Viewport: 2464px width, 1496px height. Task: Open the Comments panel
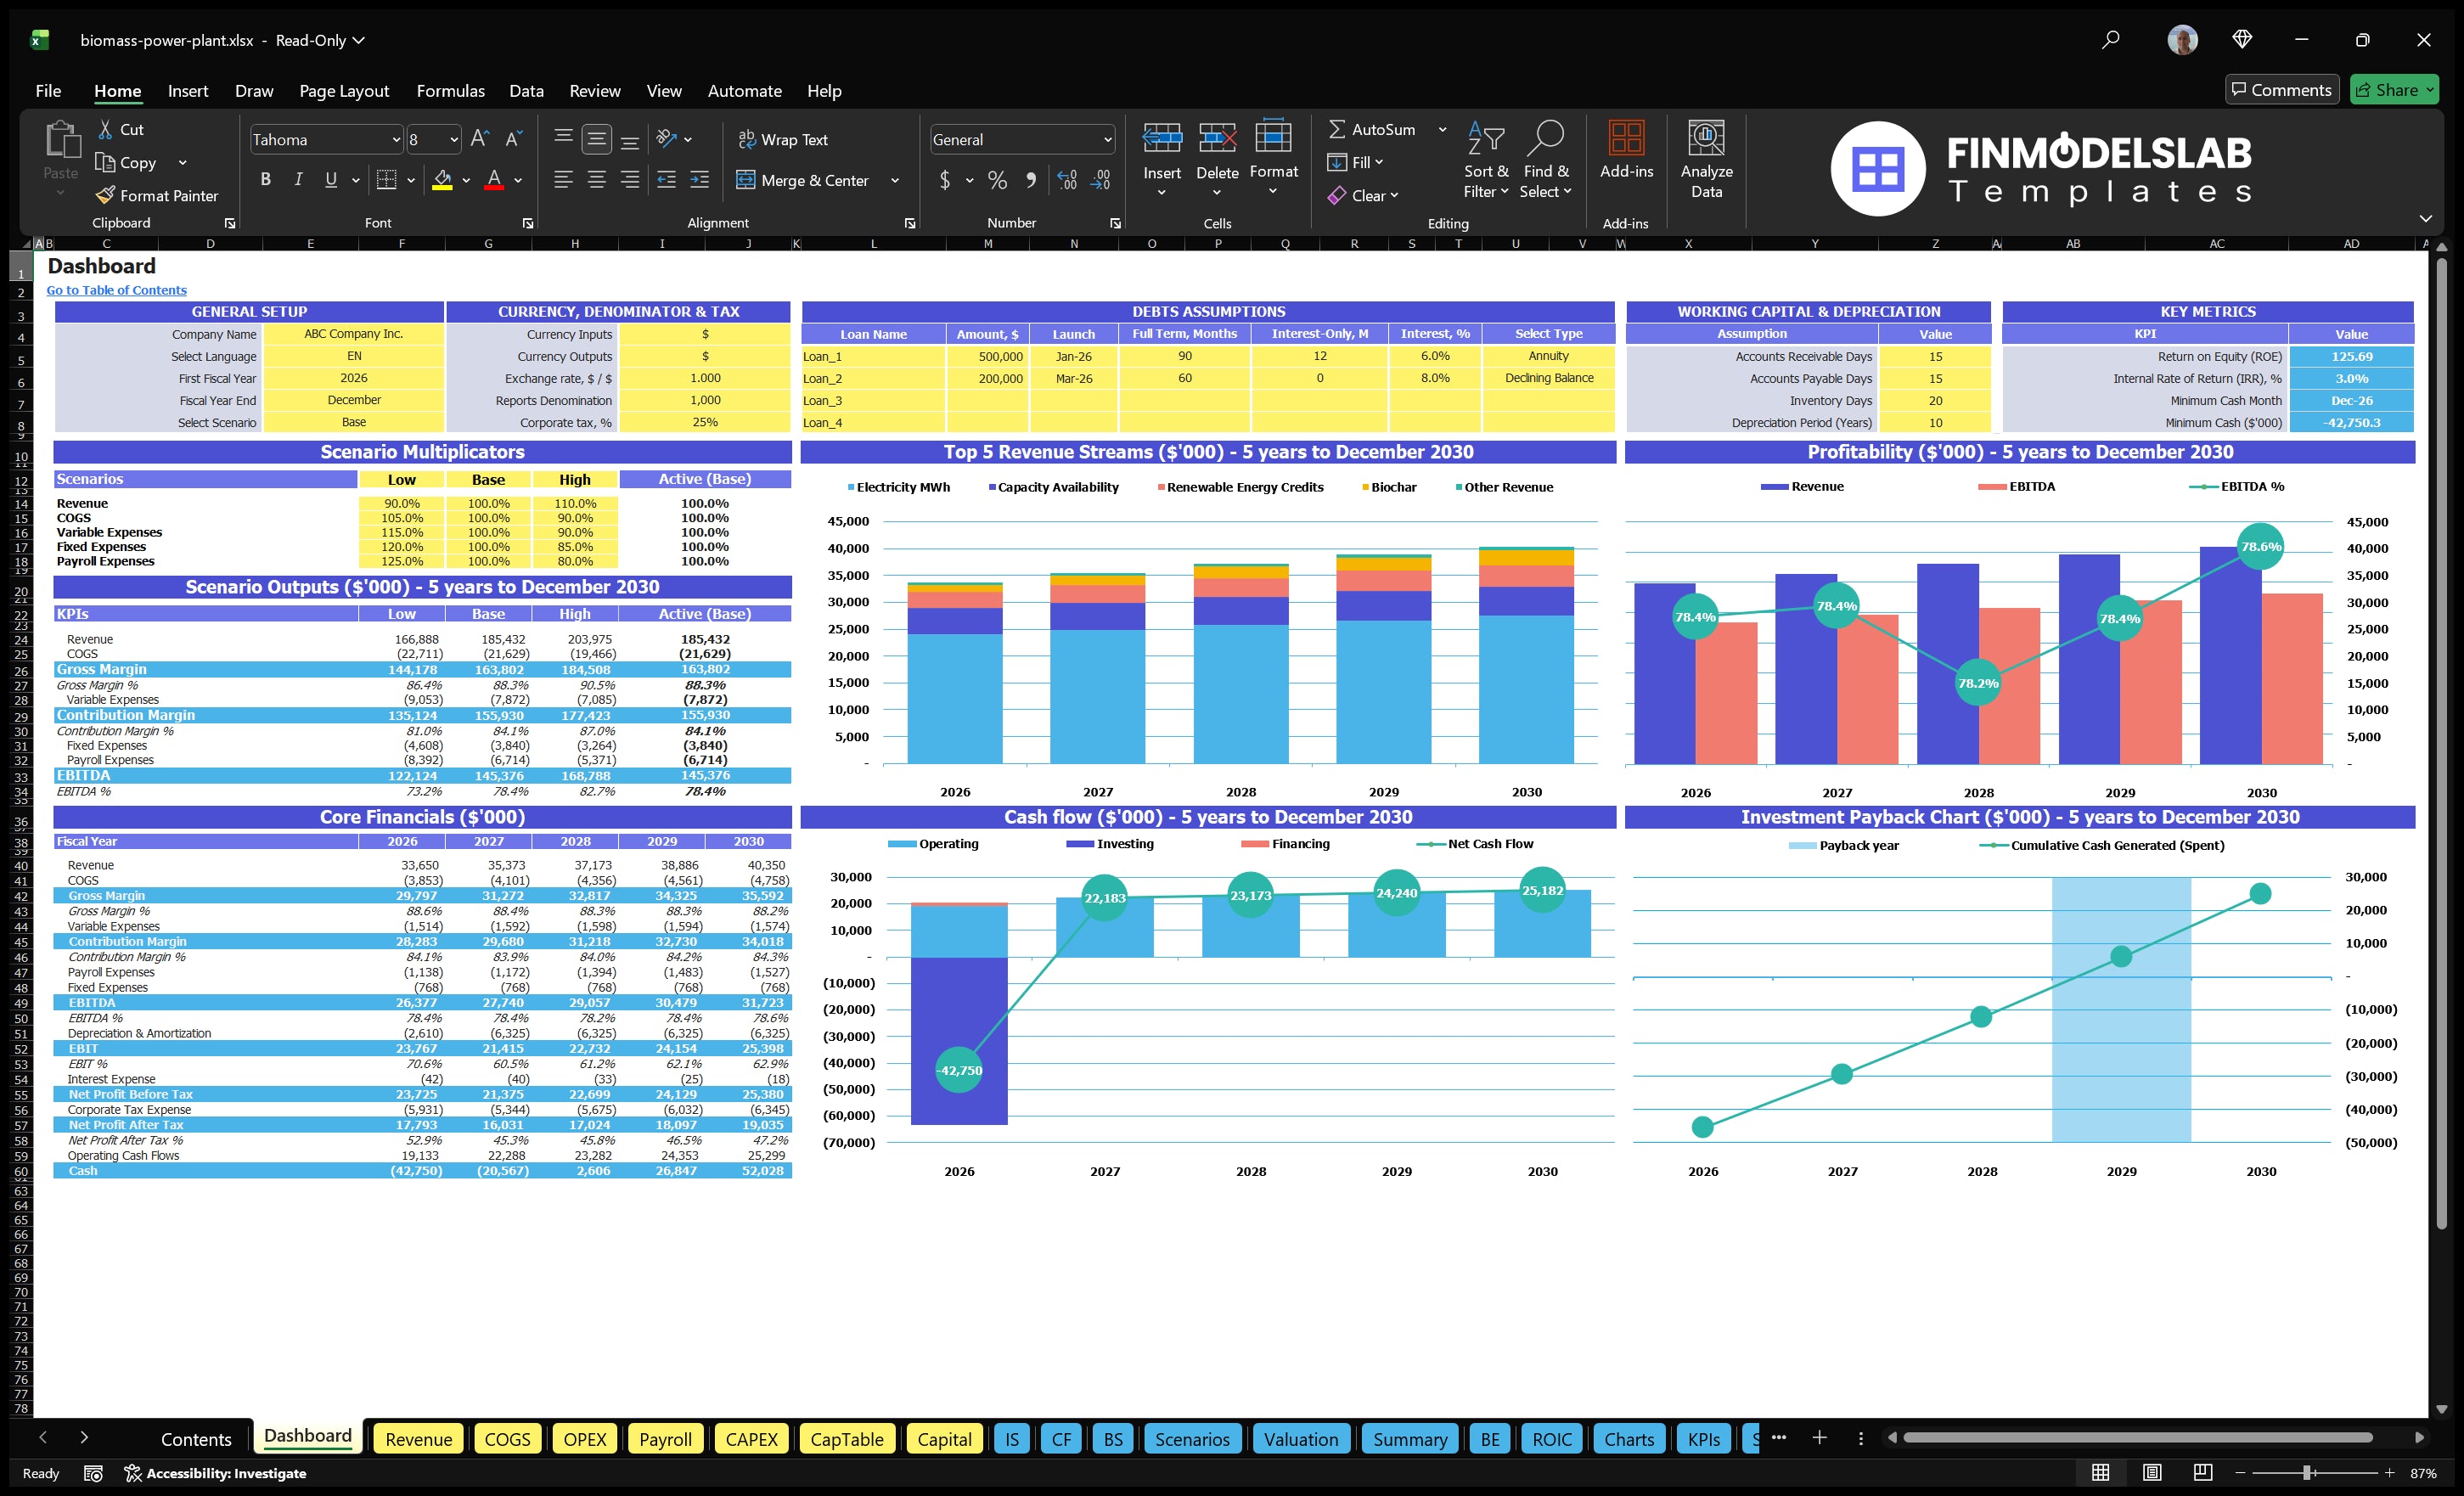(2282, 89)
